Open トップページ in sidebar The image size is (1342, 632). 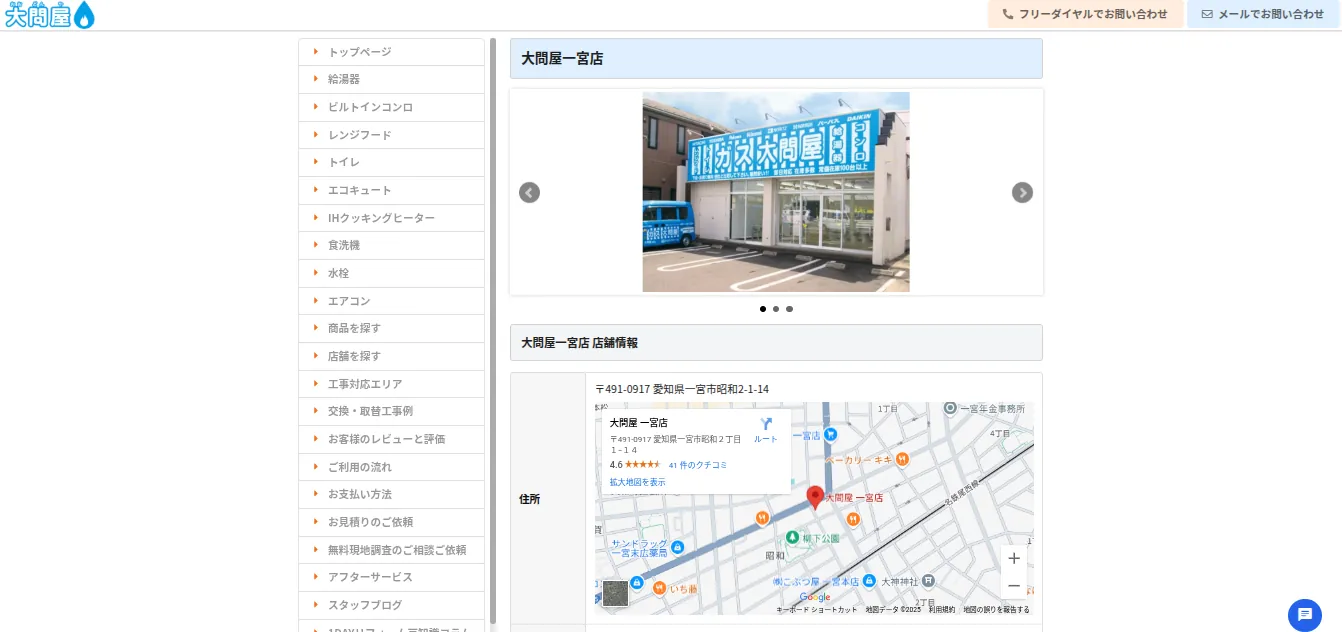click(391, 52)
